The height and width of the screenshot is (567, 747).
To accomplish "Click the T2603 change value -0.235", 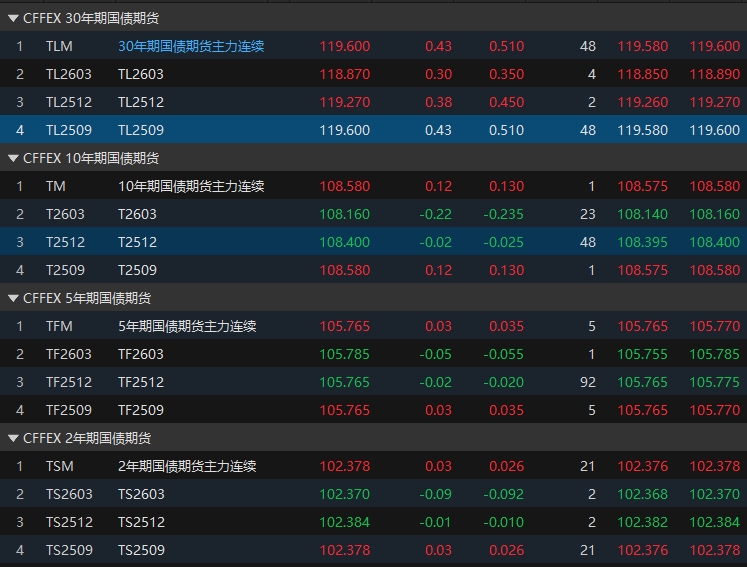I will (504, 214).
